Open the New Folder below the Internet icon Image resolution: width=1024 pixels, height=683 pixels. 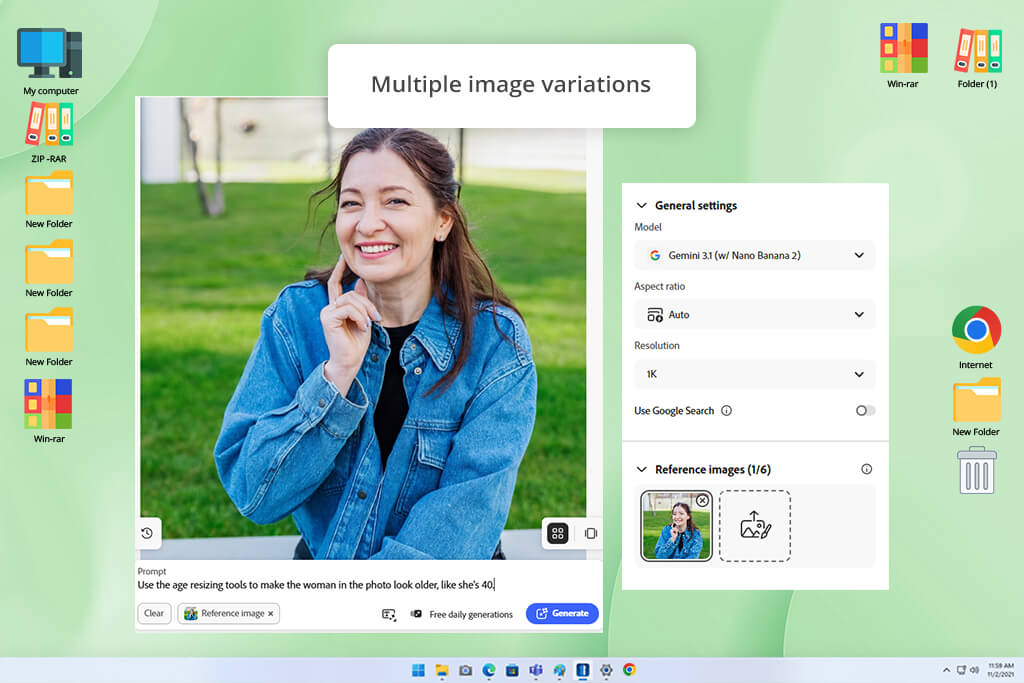(976, 407)
